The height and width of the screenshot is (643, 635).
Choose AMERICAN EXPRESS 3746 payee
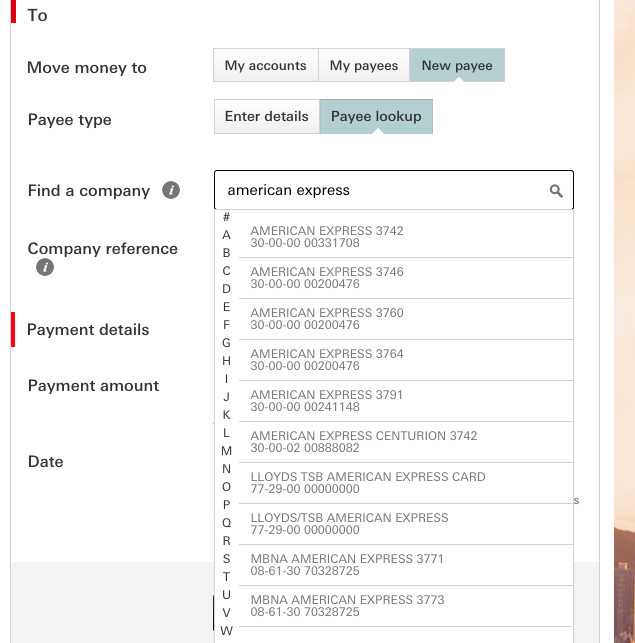coord(406,278)
